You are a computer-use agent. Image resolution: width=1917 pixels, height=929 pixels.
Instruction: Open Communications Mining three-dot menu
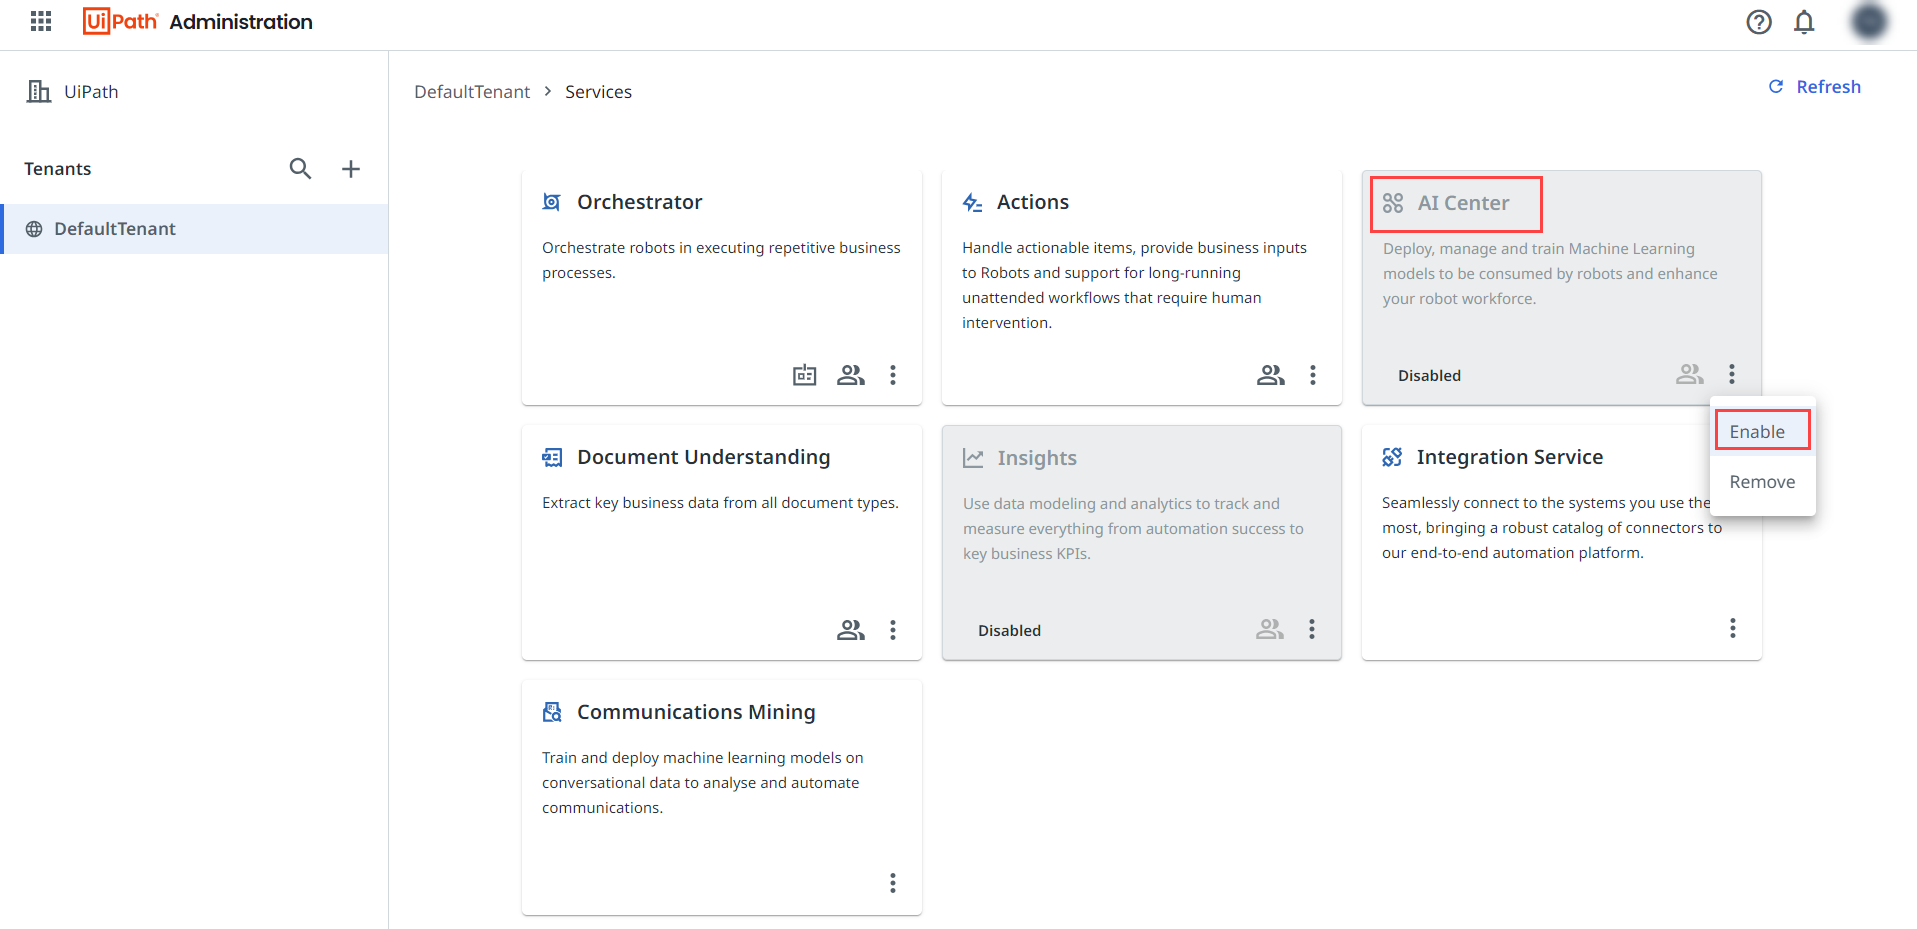tap(893, 883)
